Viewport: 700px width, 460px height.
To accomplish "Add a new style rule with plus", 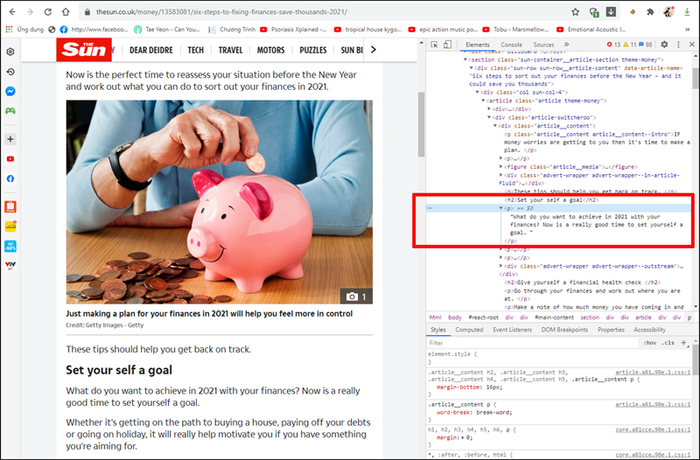I will click(683, 343).
